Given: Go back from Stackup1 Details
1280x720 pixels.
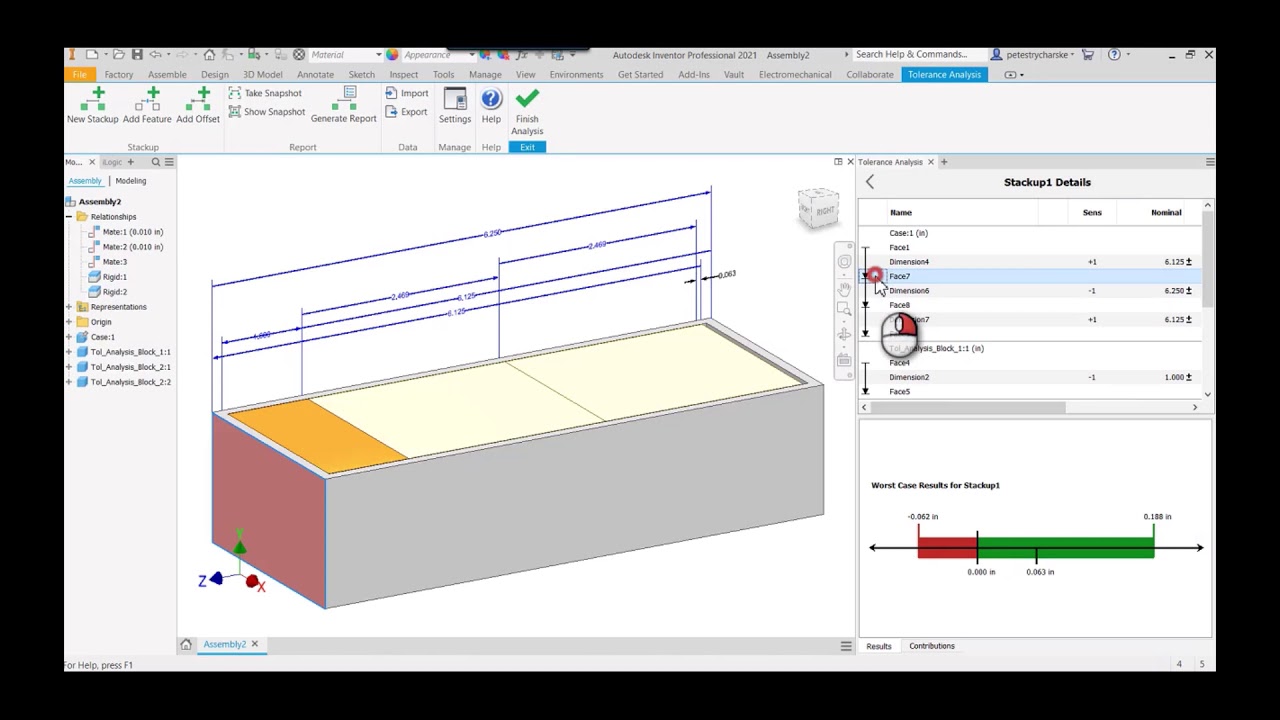Looking at the screenshot, I should (x=870, y=182).
